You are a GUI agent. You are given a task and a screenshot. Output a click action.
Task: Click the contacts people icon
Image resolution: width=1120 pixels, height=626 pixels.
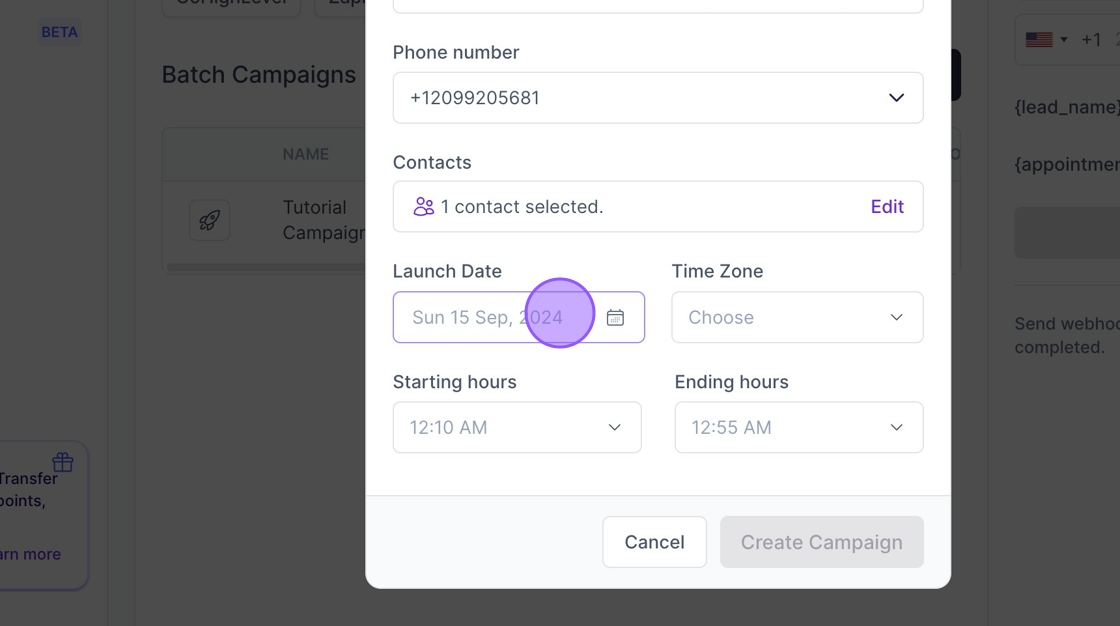[424, 207]
